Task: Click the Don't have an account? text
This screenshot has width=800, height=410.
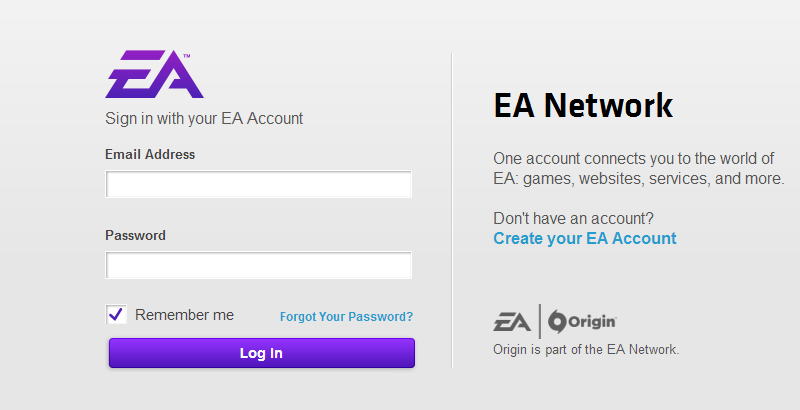Action: (573, 218)
